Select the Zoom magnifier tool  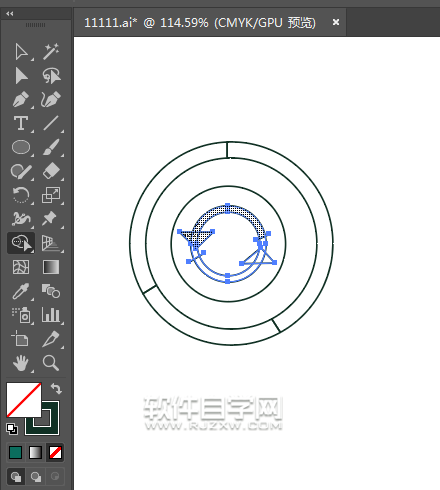tap(51, 363)
